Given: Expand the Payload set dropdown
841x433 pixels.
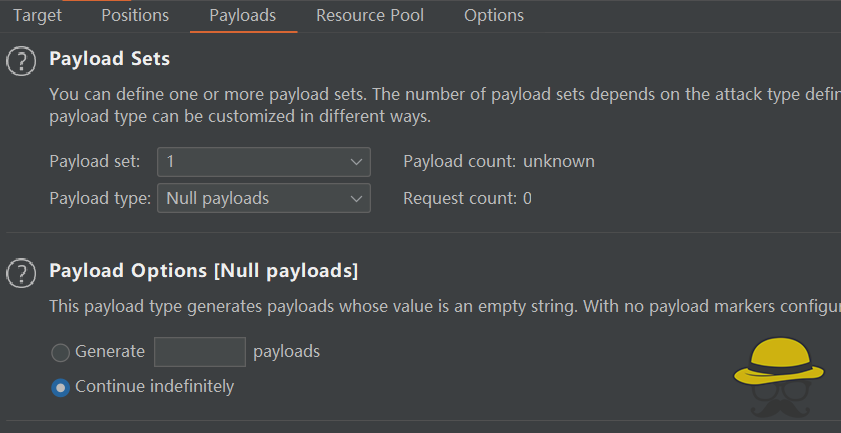Looking at the screenshot, I should click(x=263, y=162).
